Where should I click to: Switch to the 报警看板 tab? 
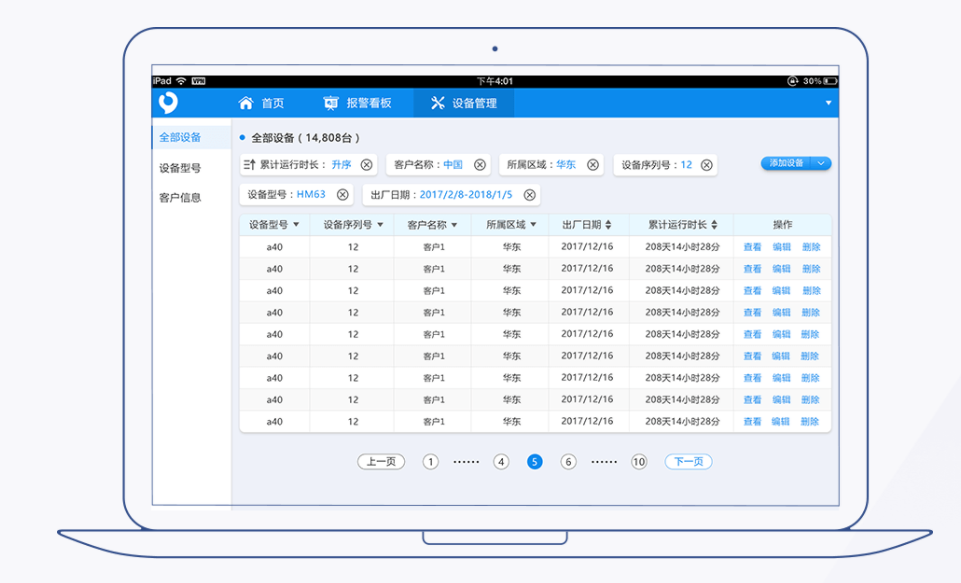(x=357, y=103)
